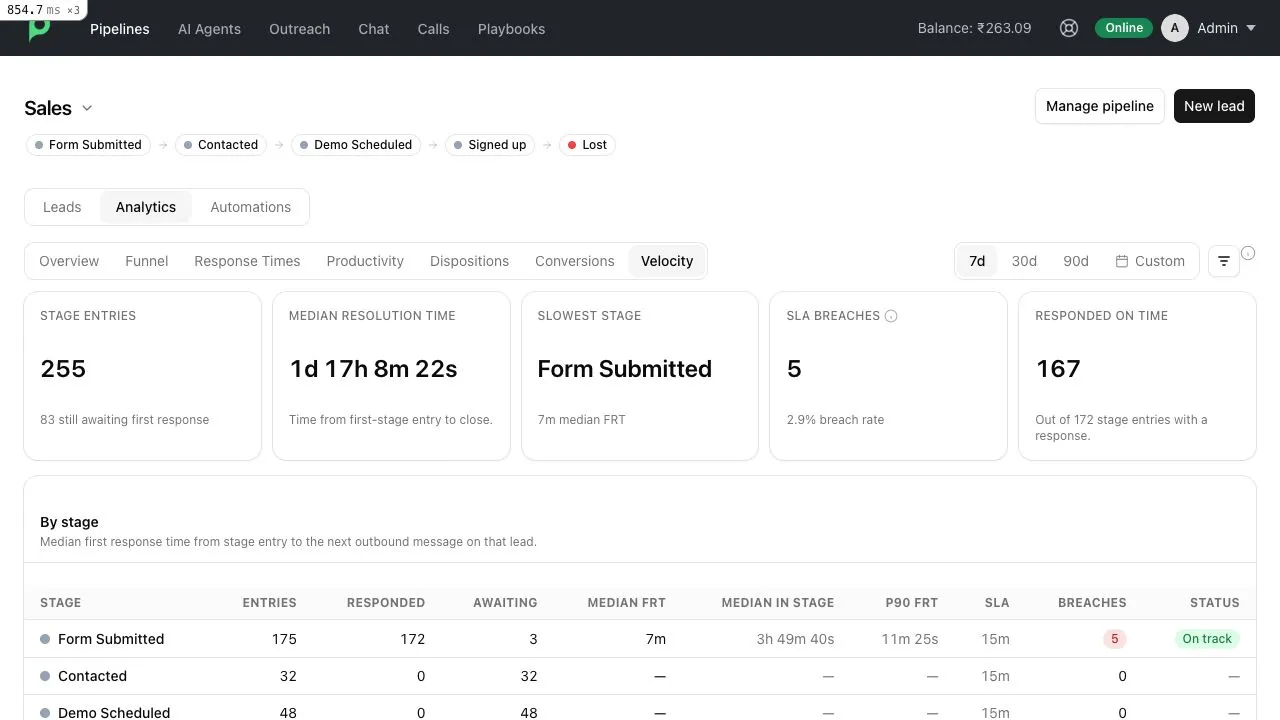Open the Productivity sub-tab
Image resolution: width=1280 pixels, height=720 pixels.
tap(365, 261)
